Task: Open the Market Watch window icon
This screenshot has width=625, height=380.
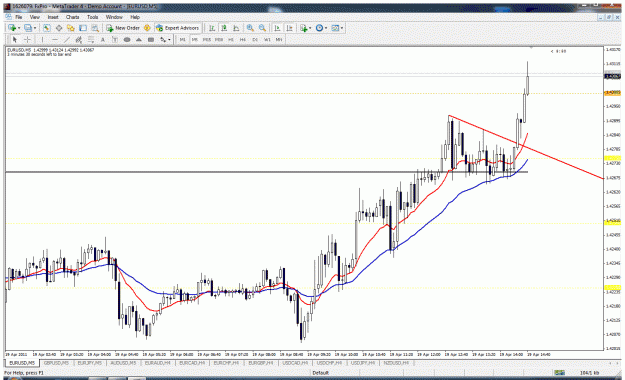Action: point(47,28)
